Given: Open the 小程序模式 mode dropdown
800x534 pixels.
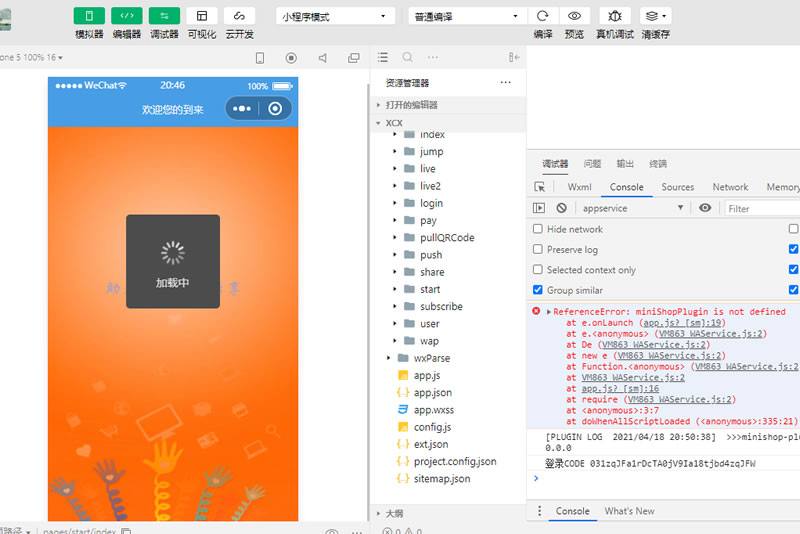Looking at the screenshot, I should coord(335,17).
